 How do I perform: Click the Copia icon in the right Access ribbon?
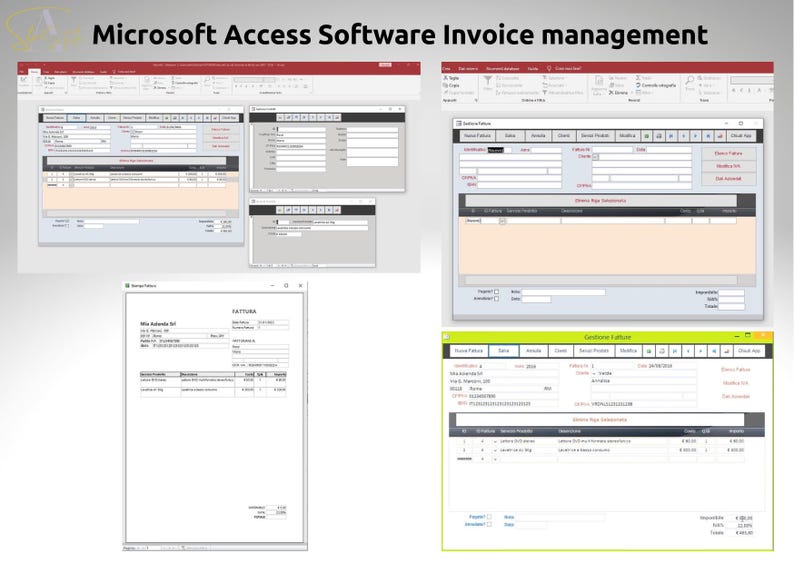pyautogui.click(x=446, y=86)
